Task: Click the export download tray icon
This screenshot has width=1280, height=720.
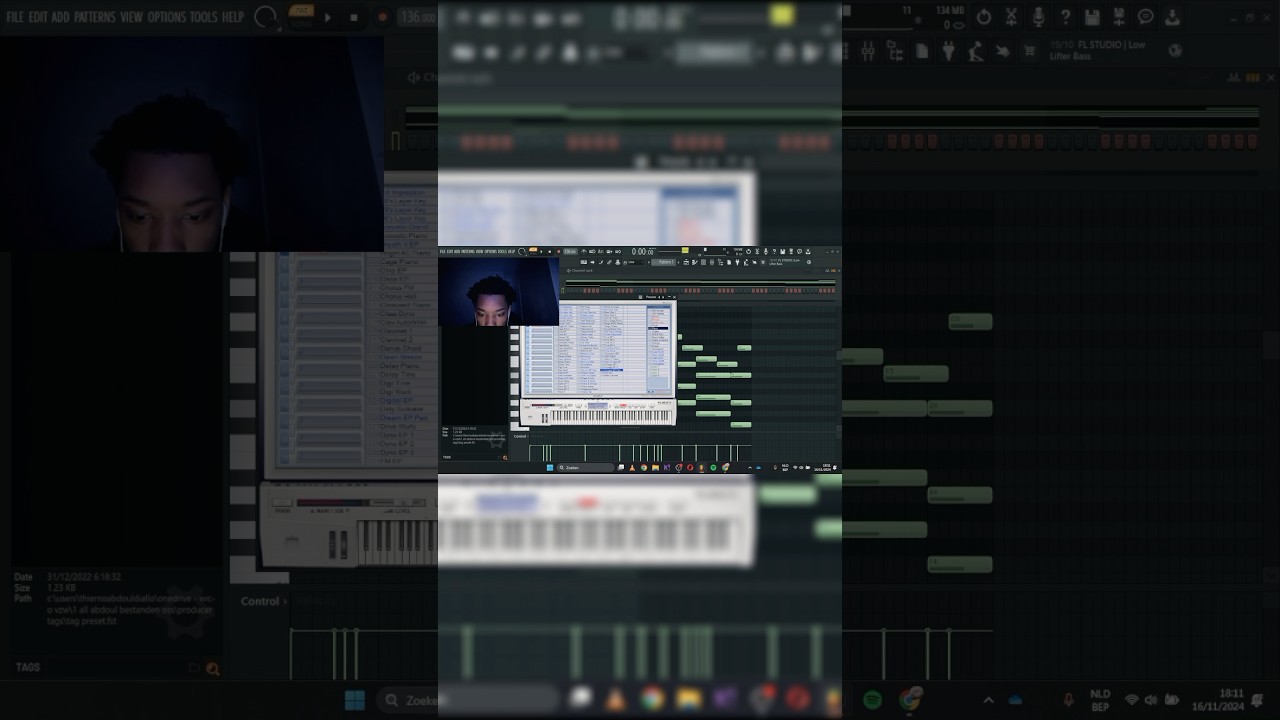Action: pyautogui.click(x=1172, y=17)
